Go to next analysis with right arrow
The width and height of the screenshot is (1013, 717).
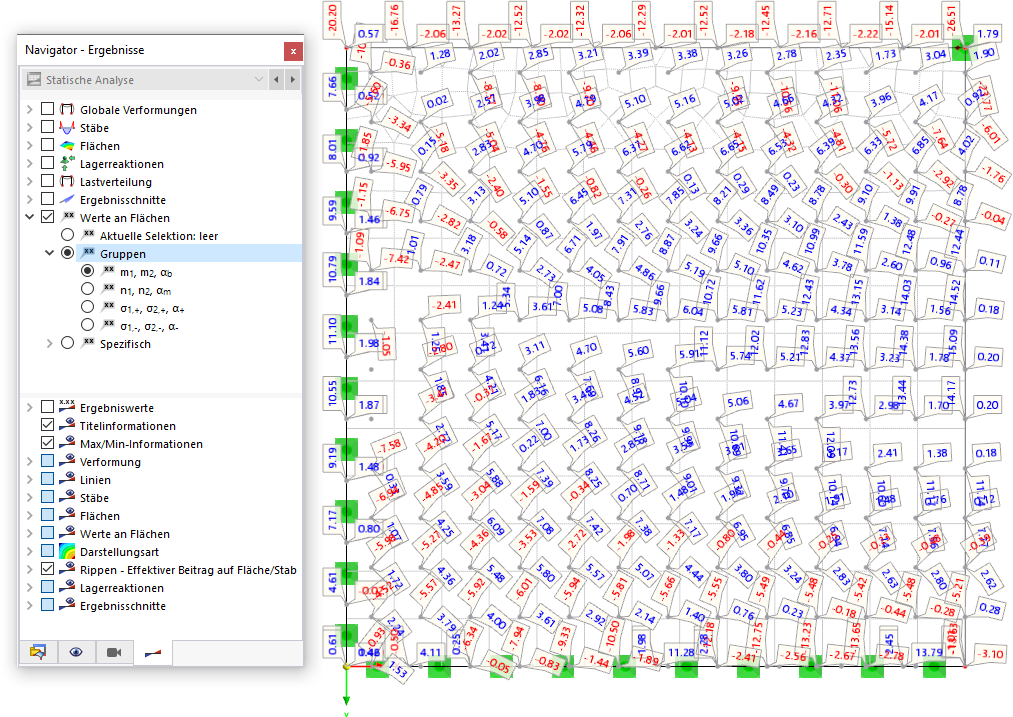pos(293,79)
